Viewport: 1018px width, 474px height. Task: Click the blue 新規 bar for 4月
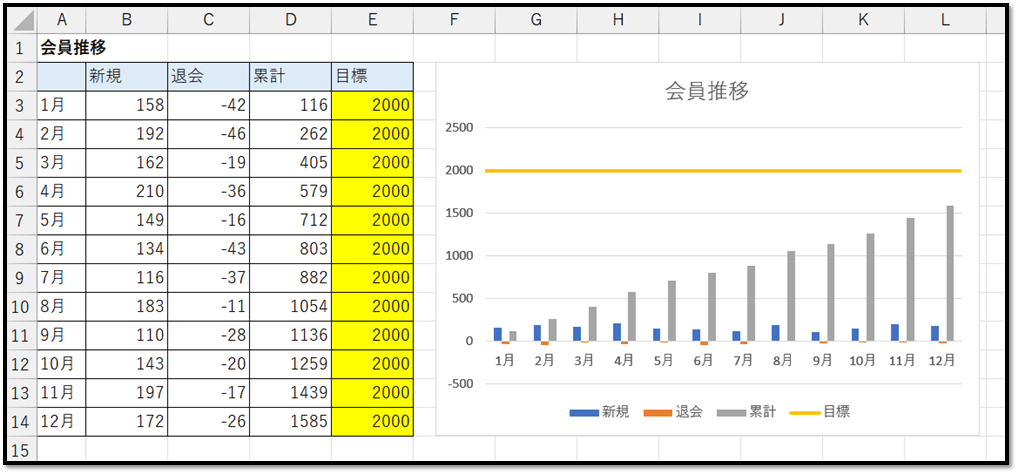click(616, 332)
